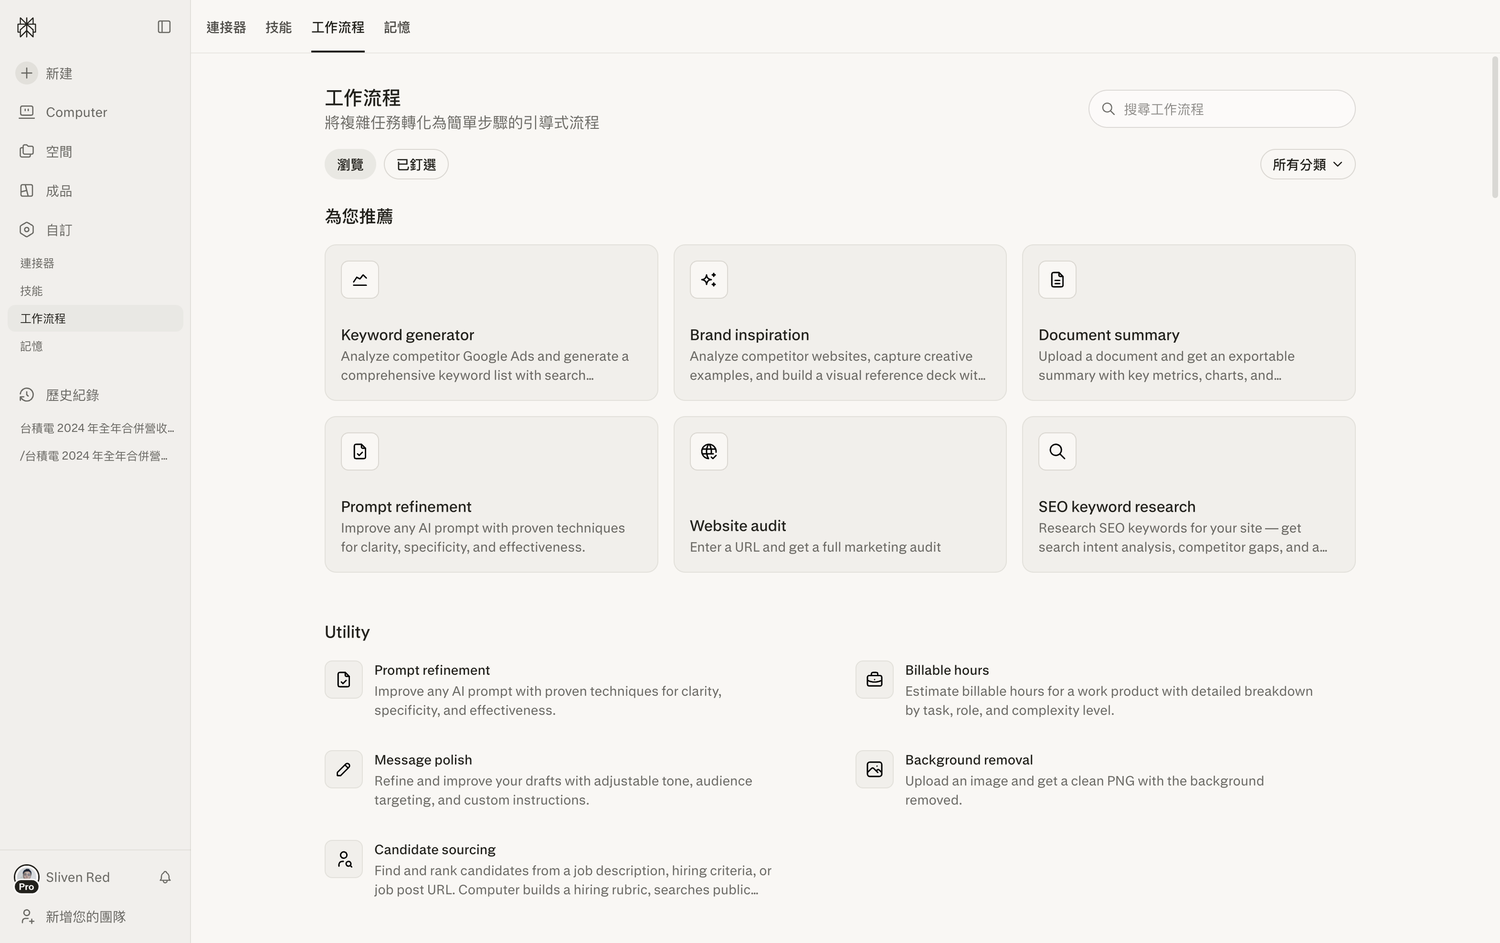1500x943 pixels.
Task: Open the Website audit card title
Action: [x=738, y=526]
